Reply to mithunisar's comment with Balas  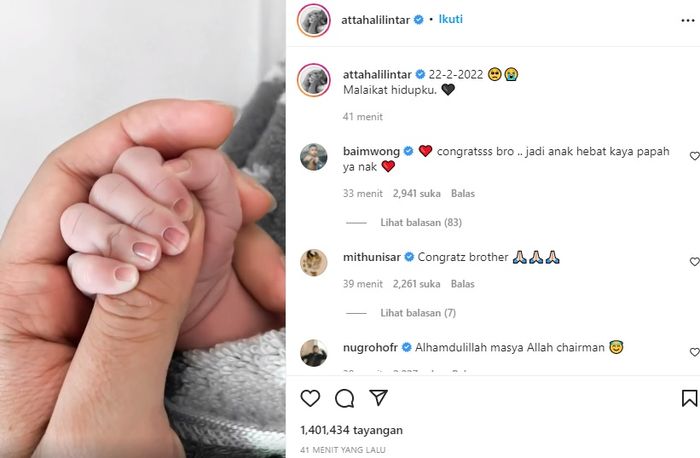(x=462, y=284)
